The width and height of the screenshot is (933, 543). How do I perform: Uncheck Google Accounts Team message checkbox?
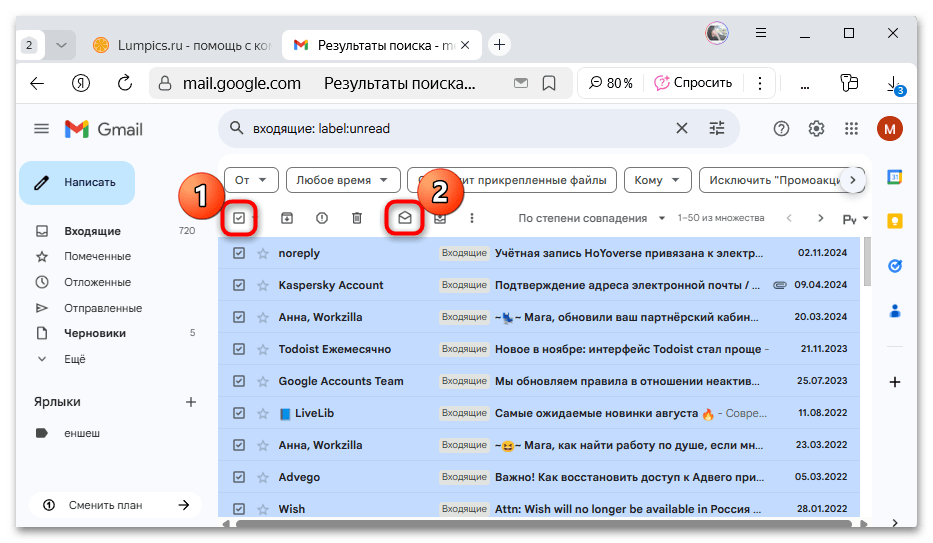click(239, 381)
